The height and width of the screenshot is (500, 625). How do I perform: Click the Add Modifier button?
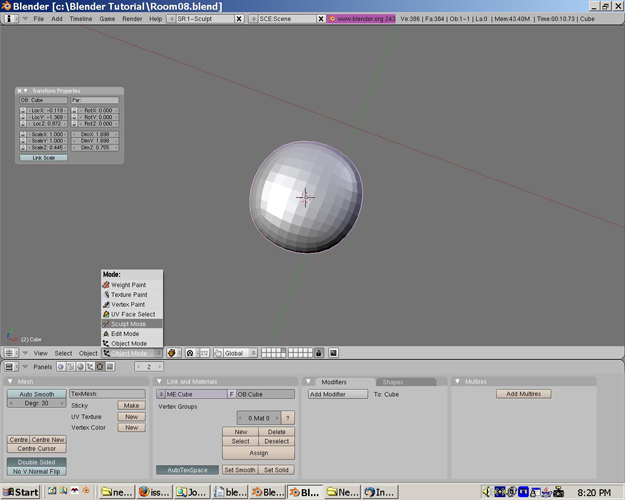[338, 394]
